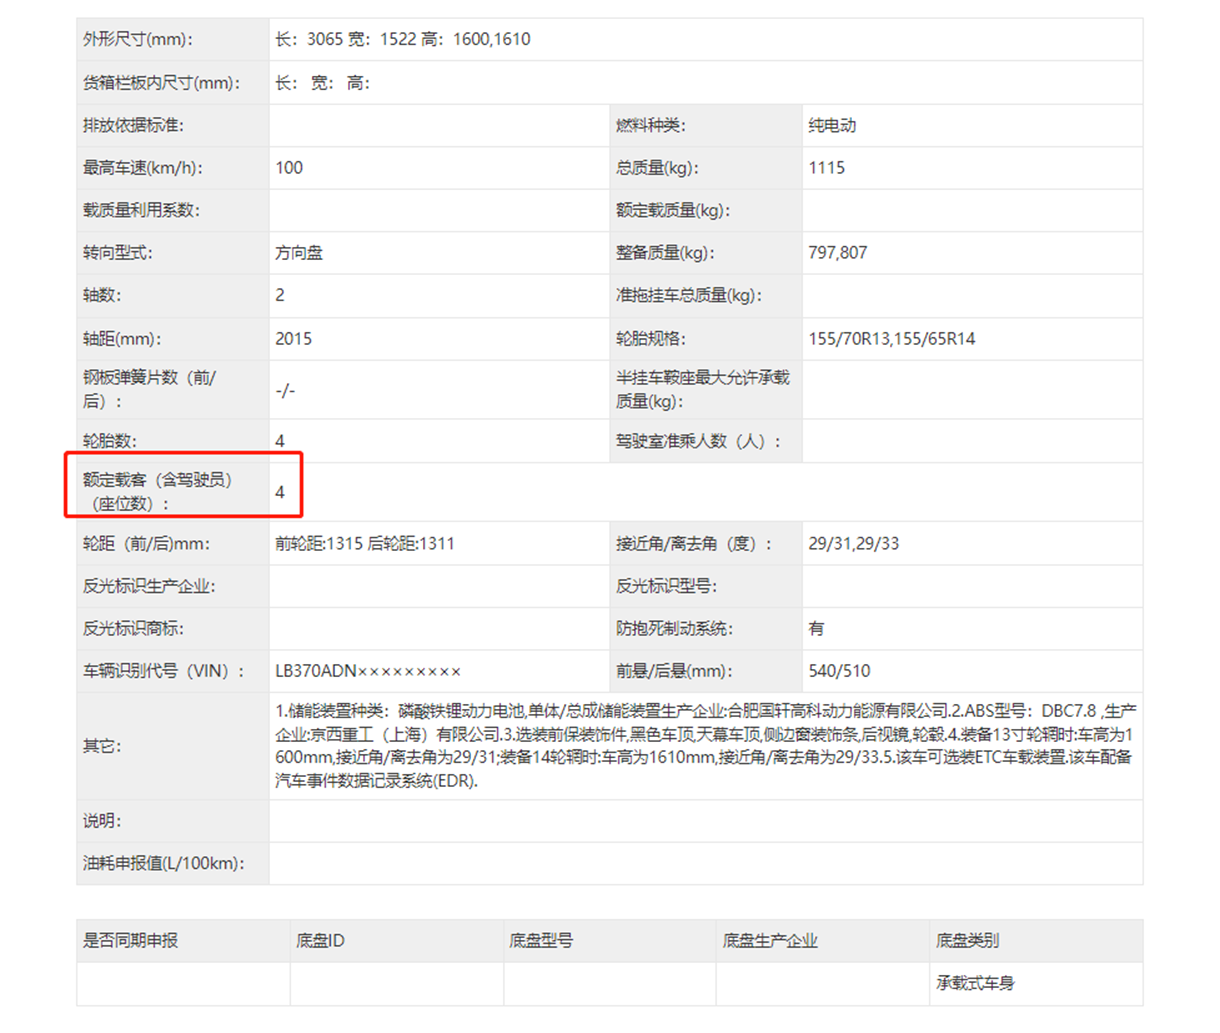Select the max speed value 100
This screenshot has height=1033, width=1220.
289,168
